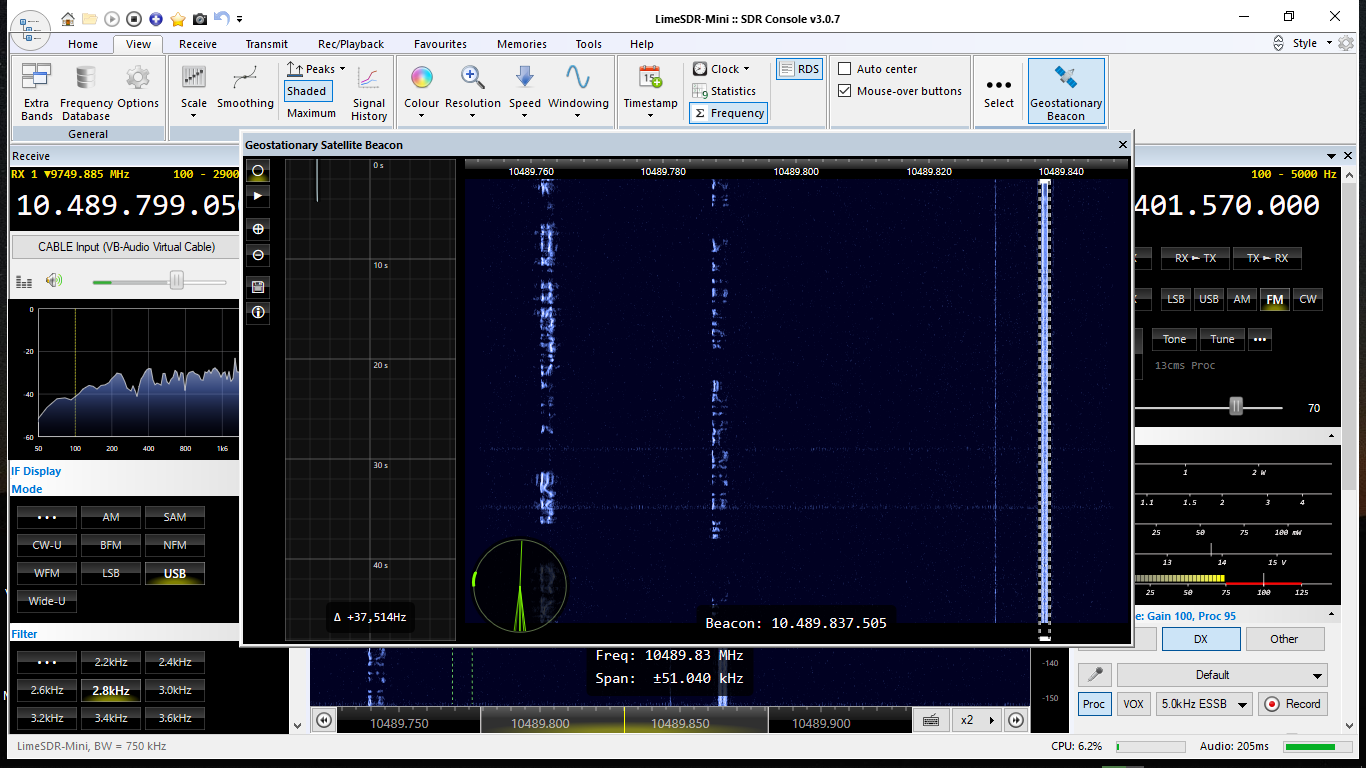This screenshot has width=1366, height=768.
Task: Click the camera screenshot icon in quick access toolbar
Action: (200, 19)
